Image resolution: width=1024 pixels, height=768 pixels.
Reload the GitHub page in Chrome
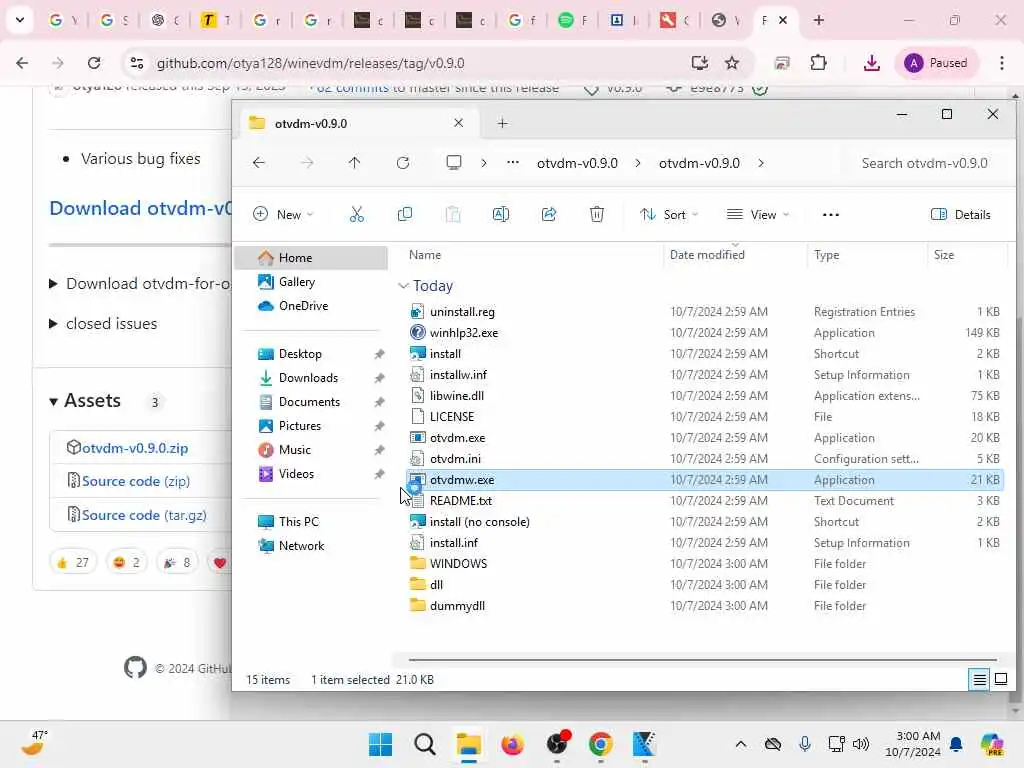tap(94, 63)
